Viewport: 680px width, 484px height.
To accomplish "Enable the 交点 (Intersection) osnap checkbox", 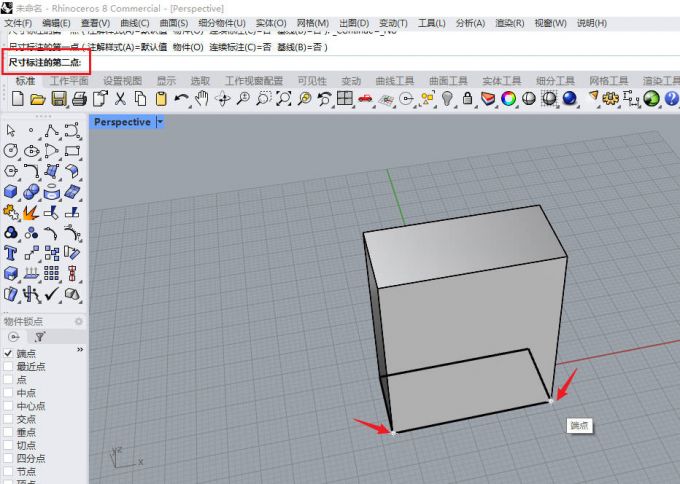I will [x=8, y=419].
